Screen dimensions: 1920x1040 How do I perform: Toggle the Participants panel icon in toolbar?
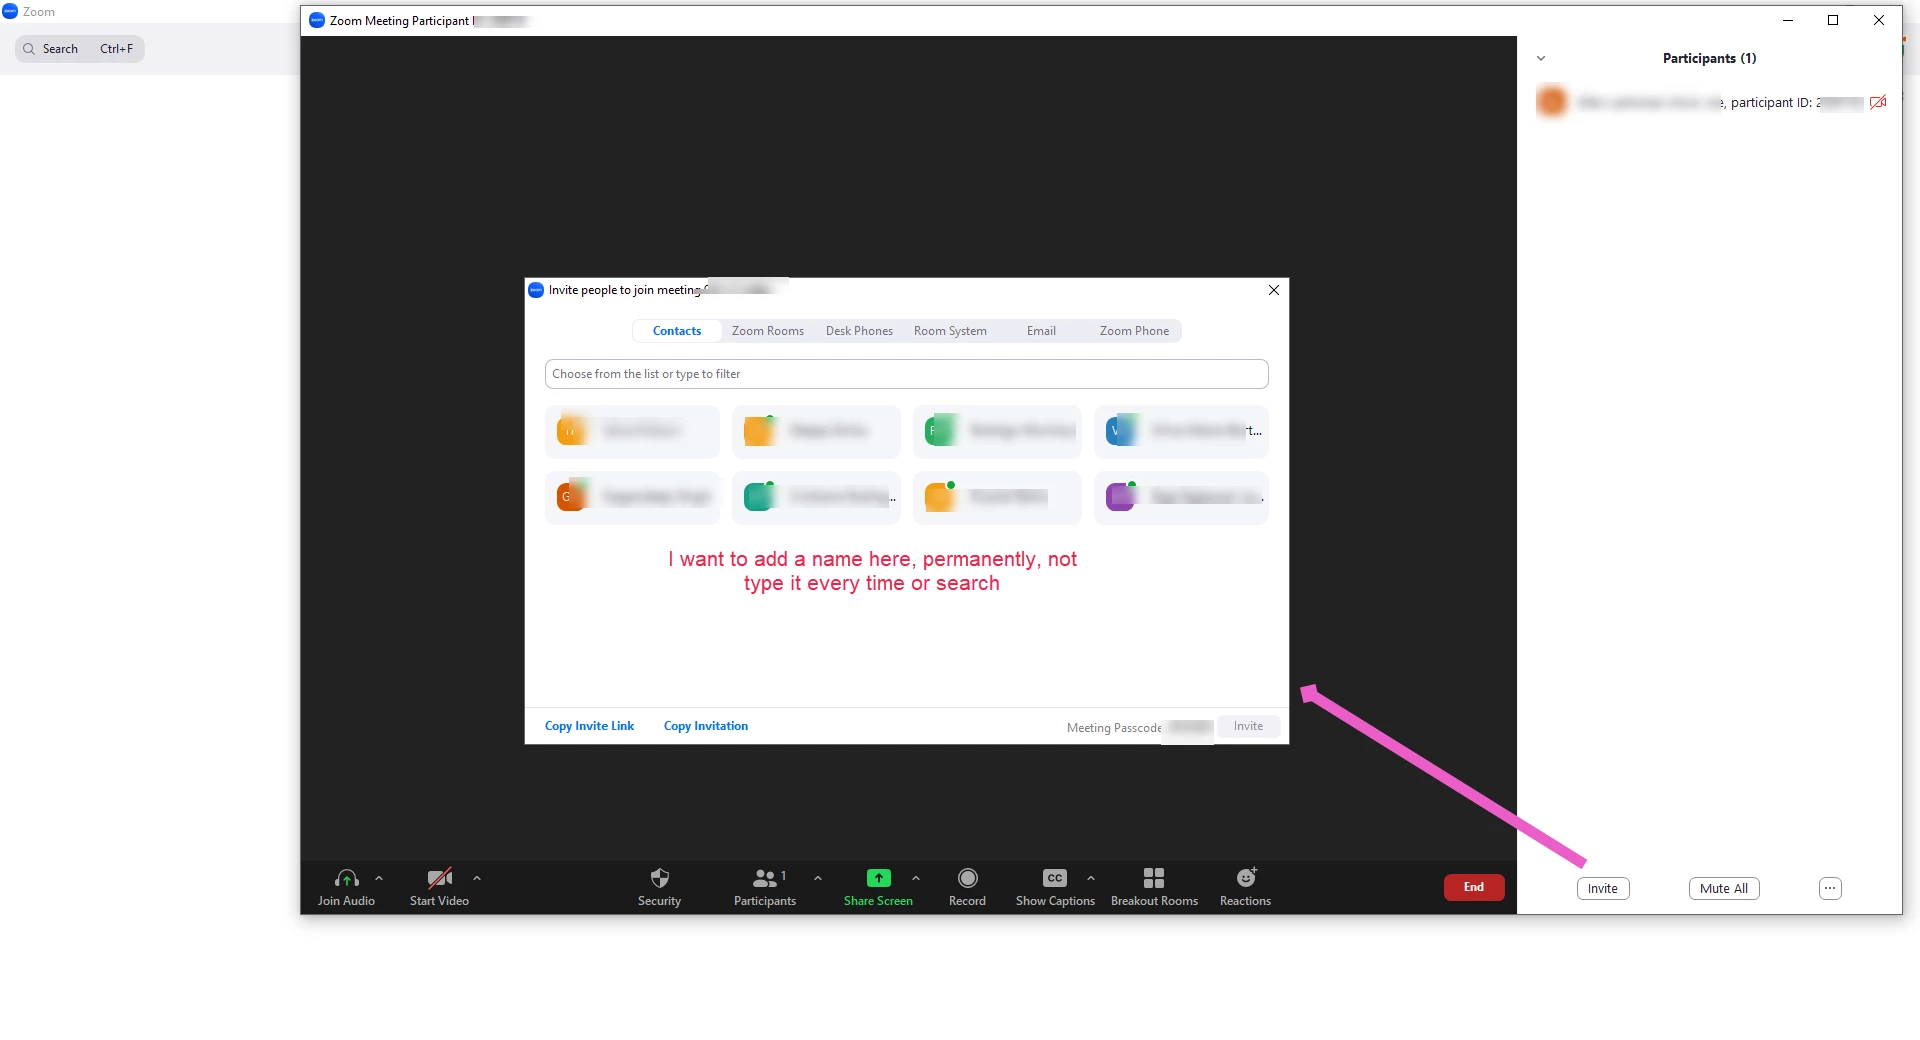coord(765,878)
